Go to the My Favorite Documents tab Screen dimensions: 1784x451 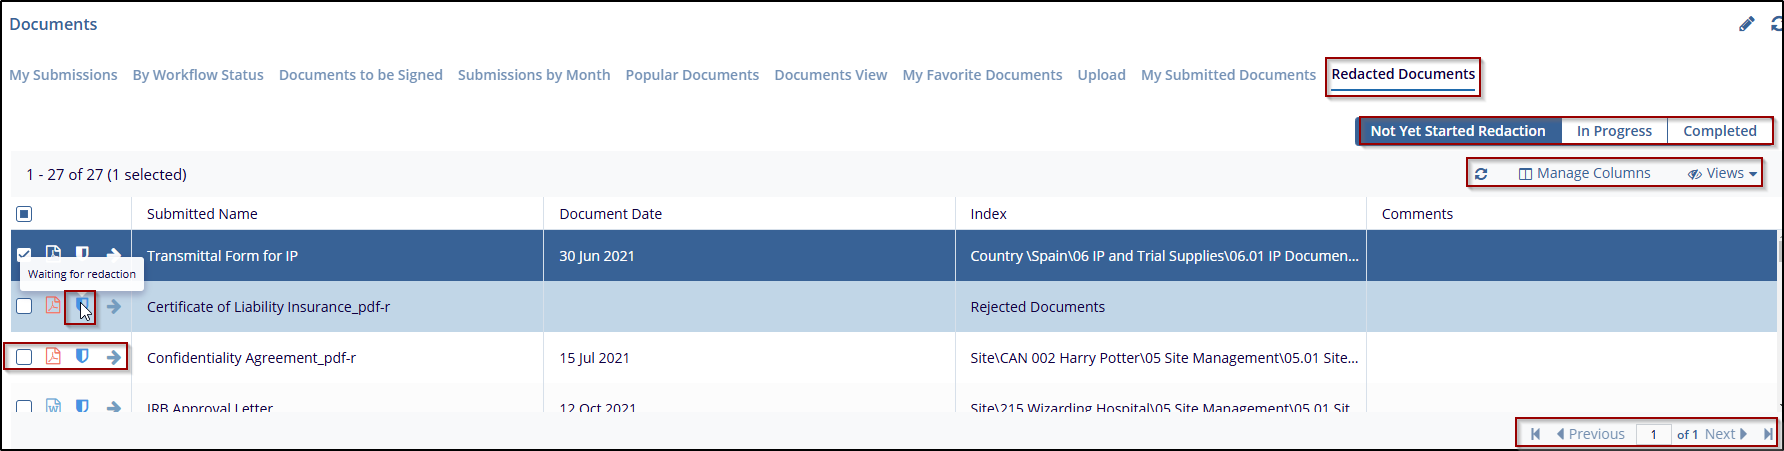tap(982, 75)
